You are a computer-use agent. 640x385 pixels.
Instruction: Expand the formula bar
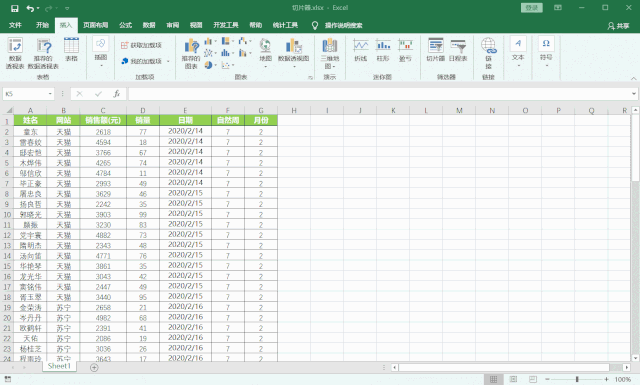coord(633,94)
